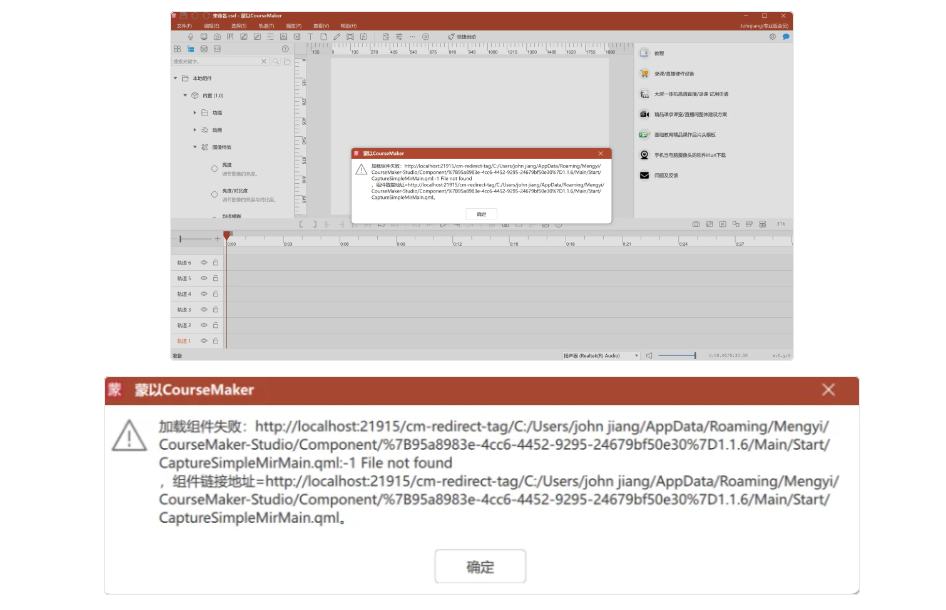Click the John jiang account label

point(764,26)
